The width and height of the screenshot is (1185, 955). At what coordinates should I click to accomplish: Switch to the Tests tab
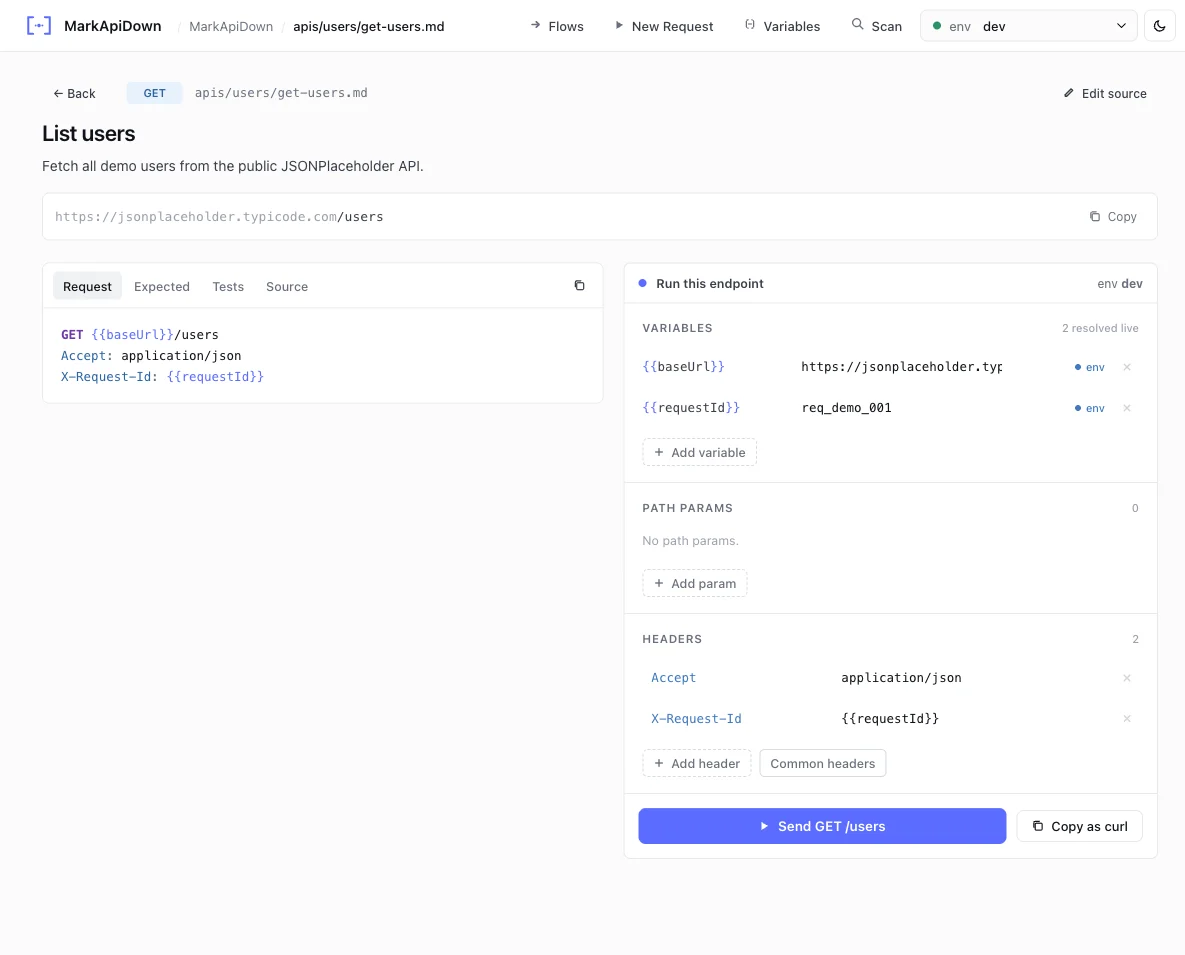pos(228,286)
